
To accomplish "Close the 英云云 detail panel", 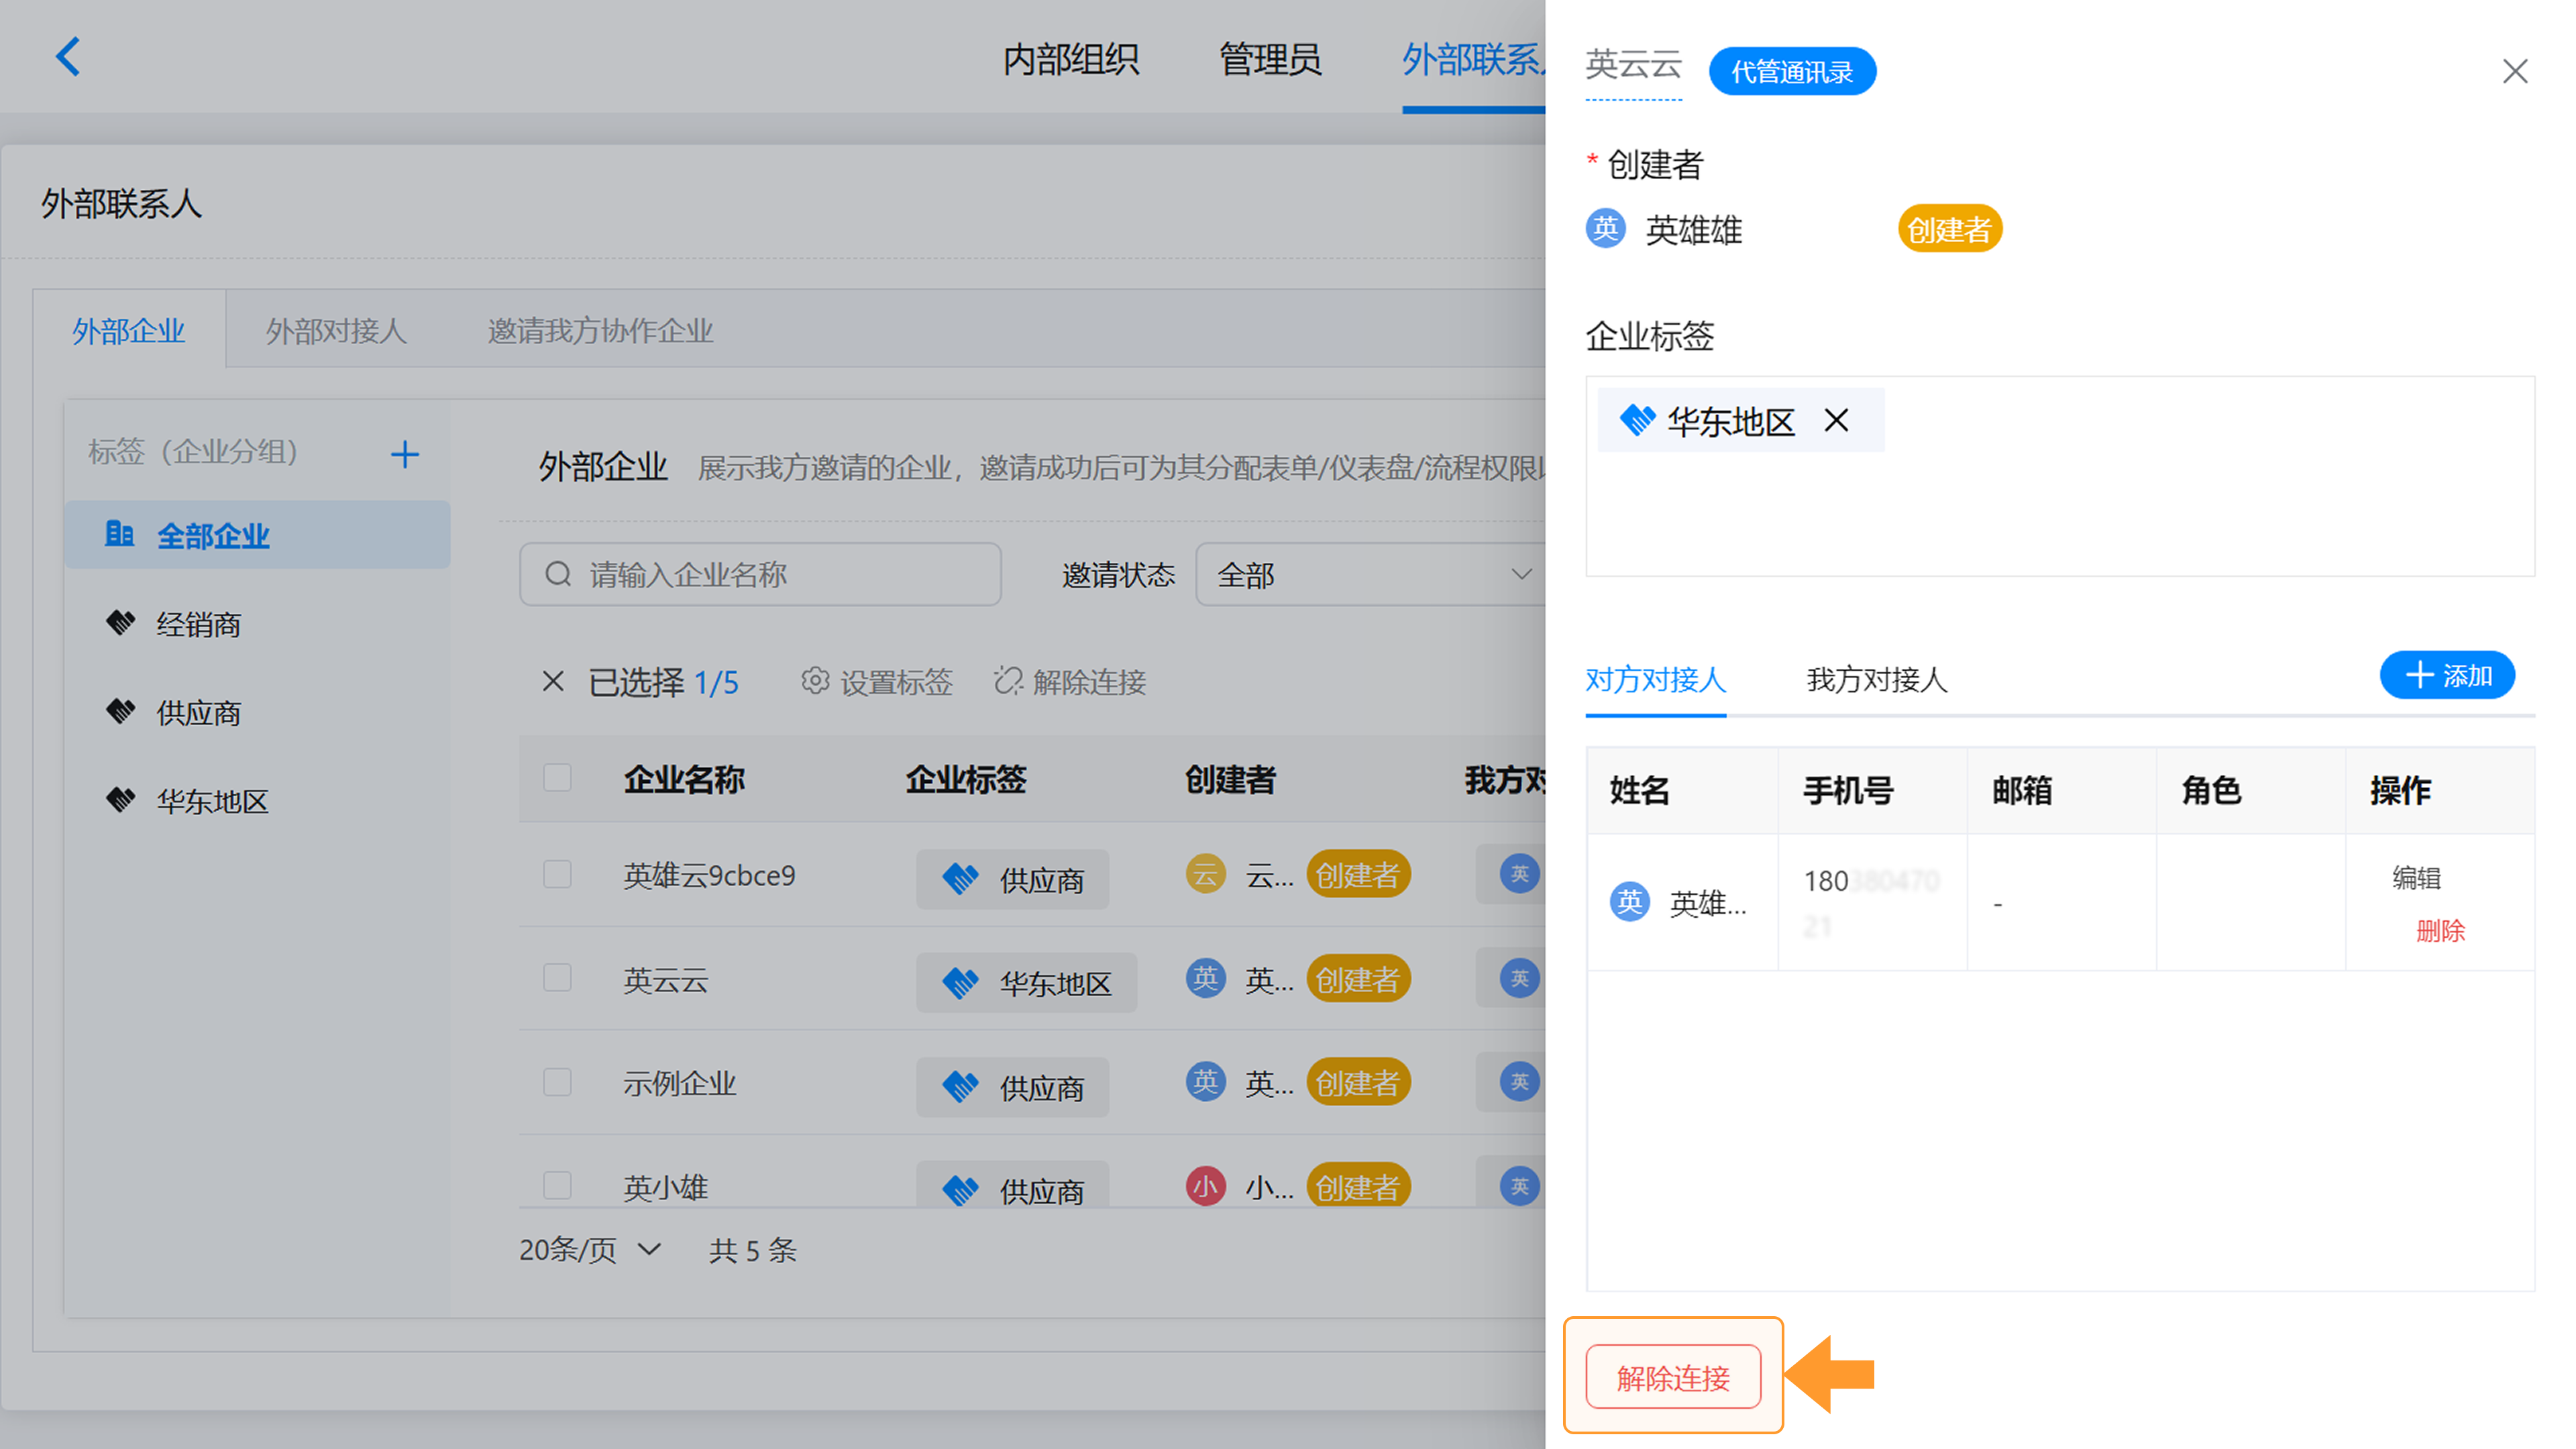I will (2514, 71).
